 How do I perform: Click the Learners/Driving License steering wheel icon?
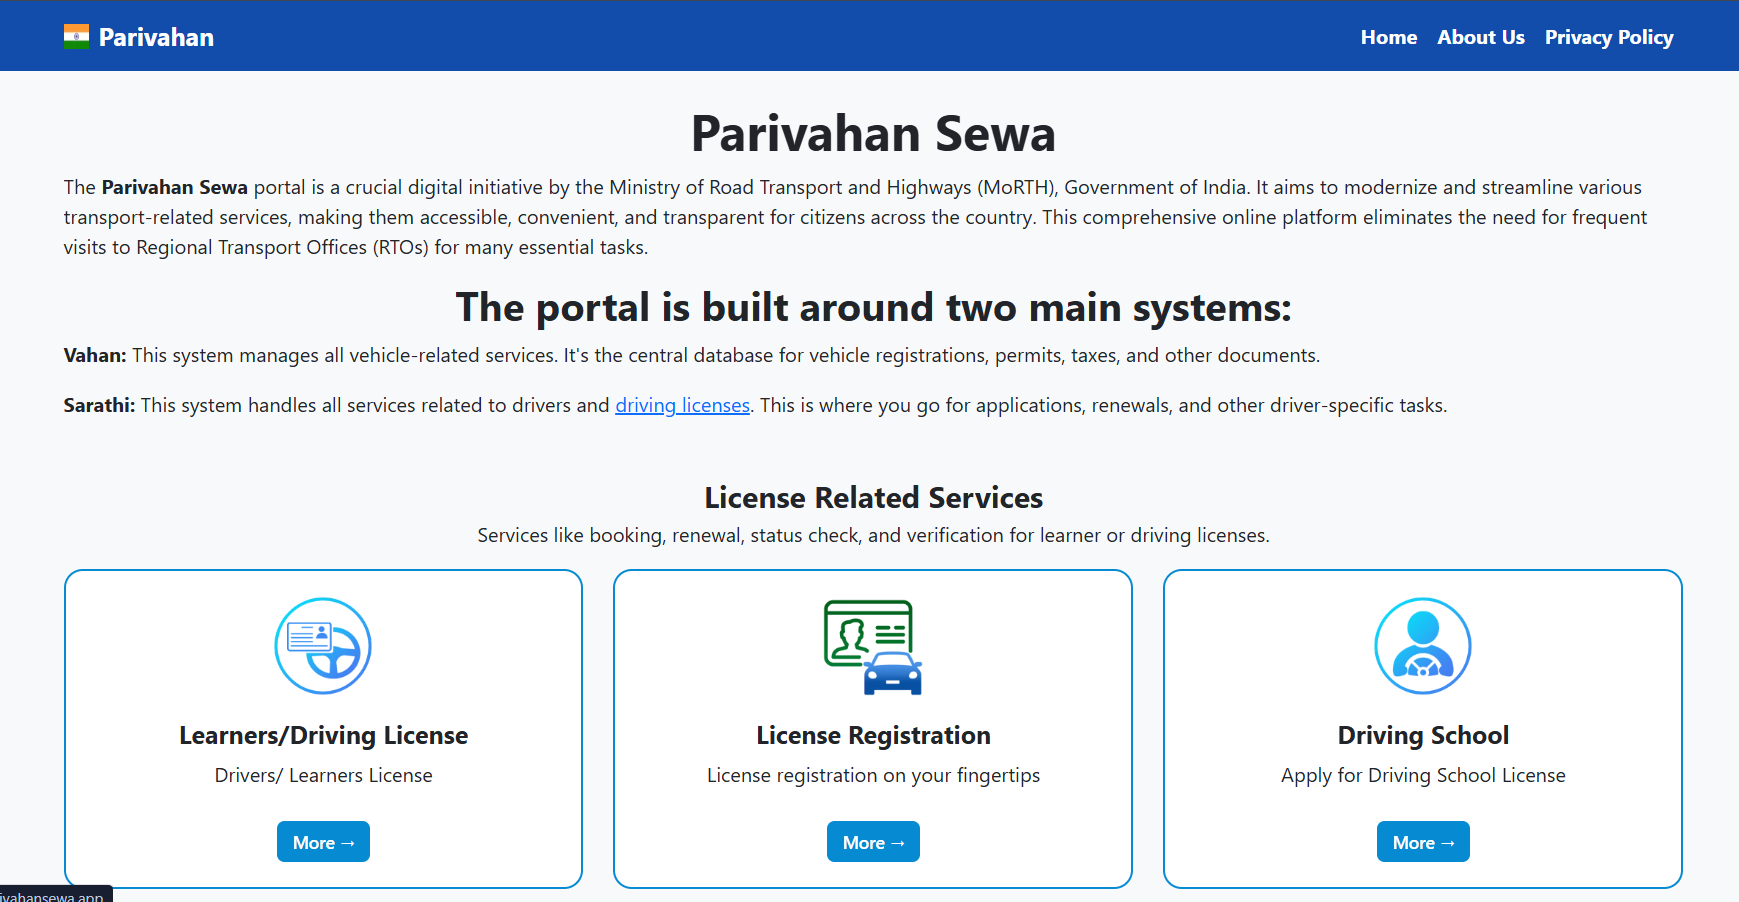(x=323, y=646)
